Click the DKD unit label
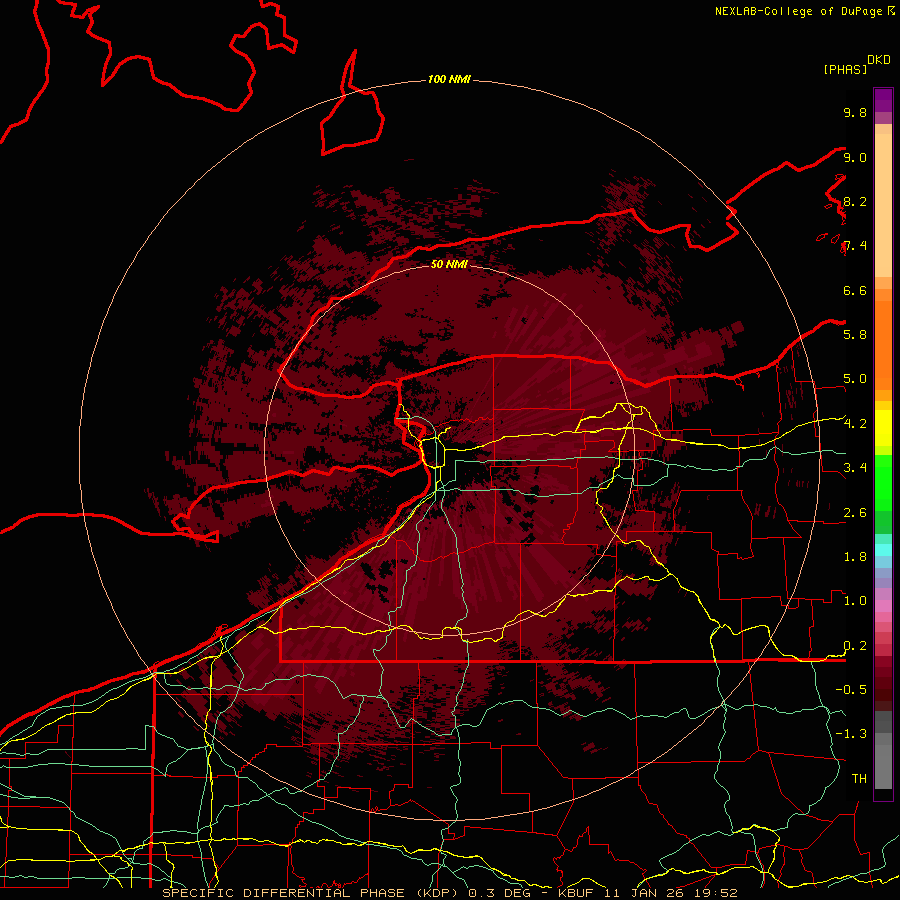 (879, 60)
